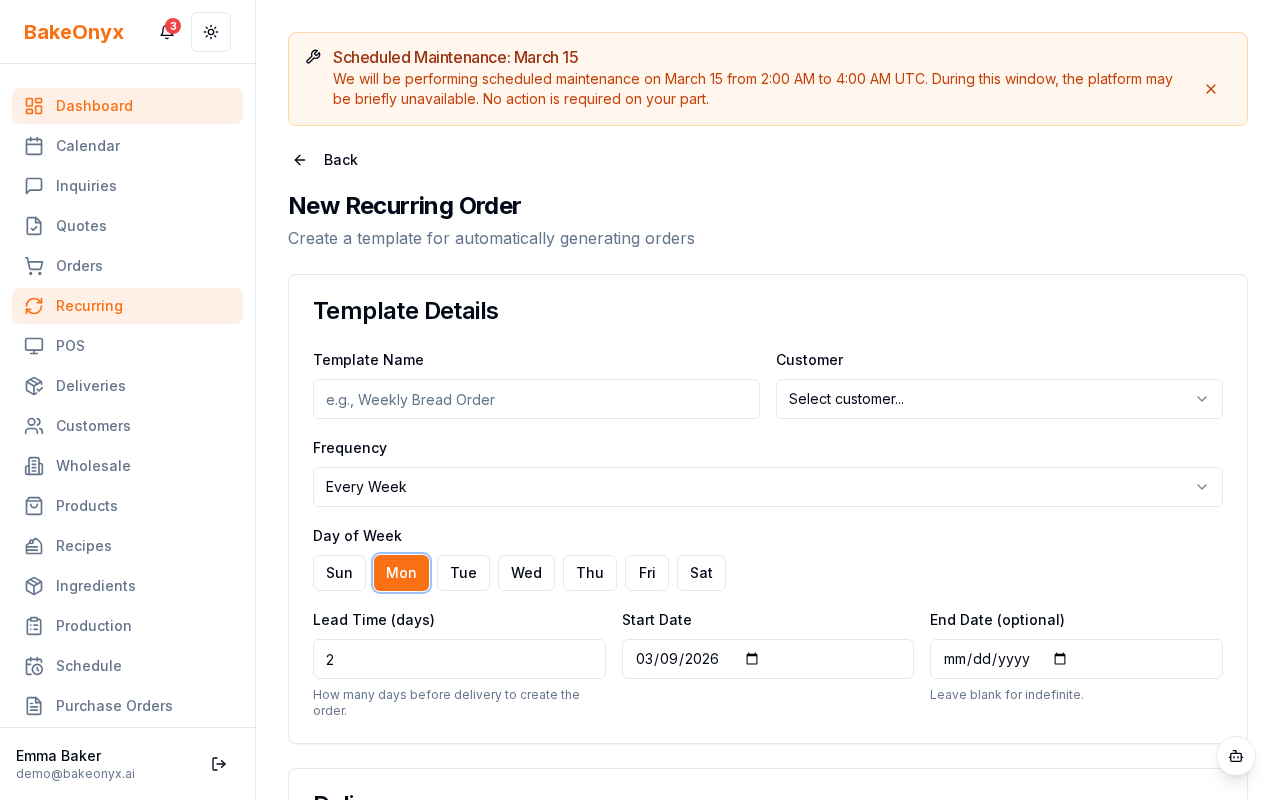
Task: Dismiss the Scheduled Maintenance banner
Action: (x=1211, y=89)
